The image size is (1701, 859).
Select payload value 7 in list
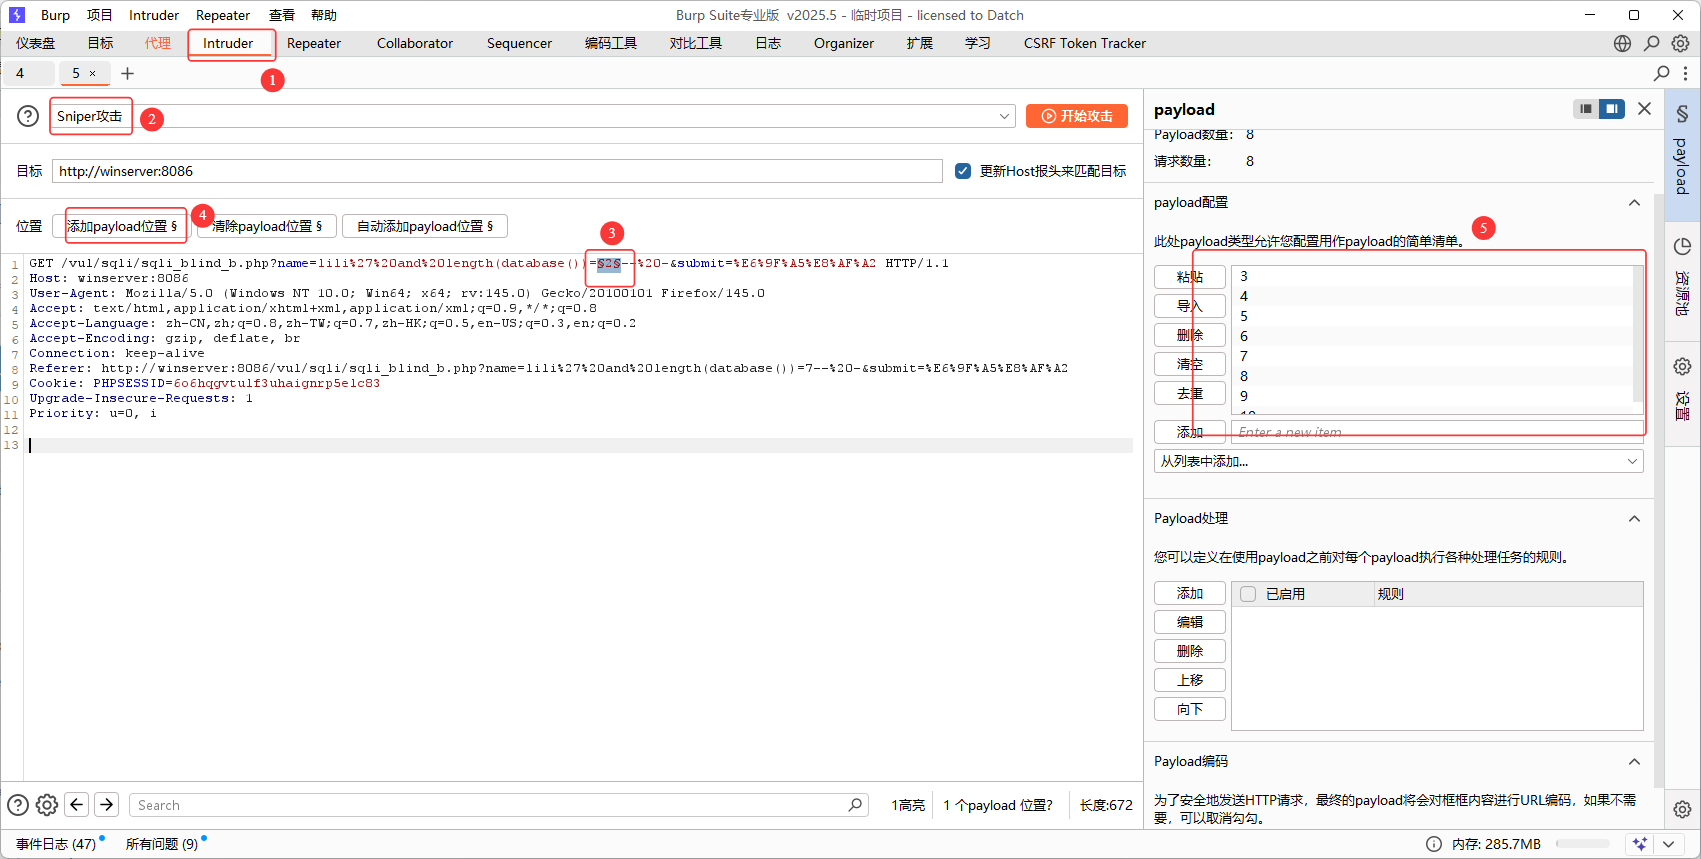pyautogui.click(x=1432, y=356)
